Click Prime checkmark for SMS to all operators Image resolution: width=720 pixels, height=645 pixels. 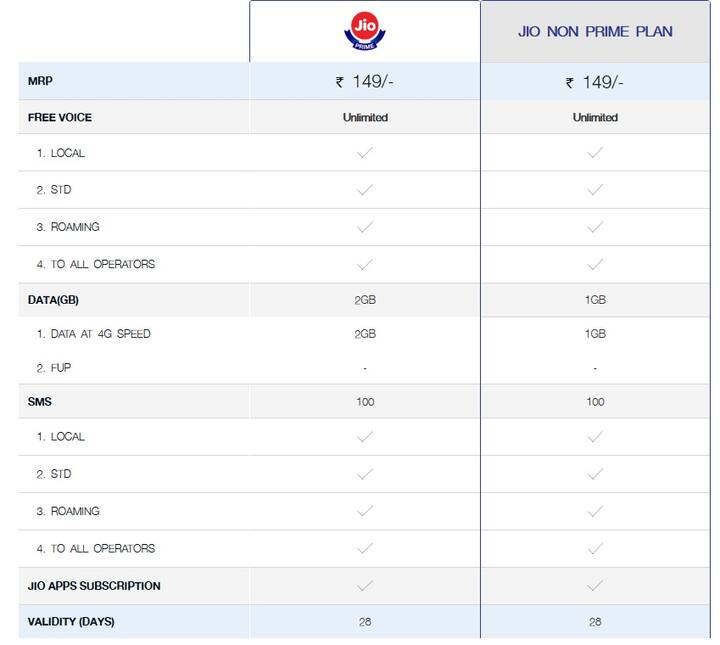tap(365, 548)
